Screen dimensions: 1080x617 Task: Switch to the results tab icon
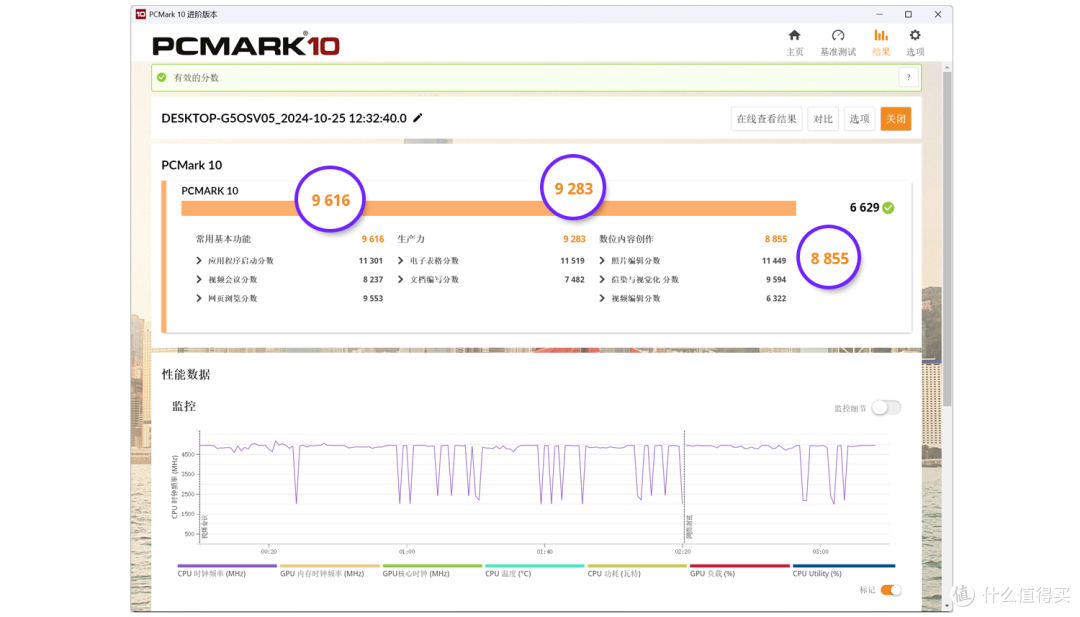(x=881, y=36)
